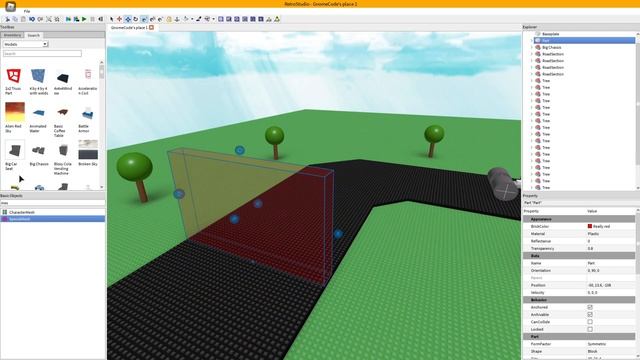Select Baseplate in the Explorer
Image resolution: width=640 pixels, height=360 pixels.
tap(551, 34)
